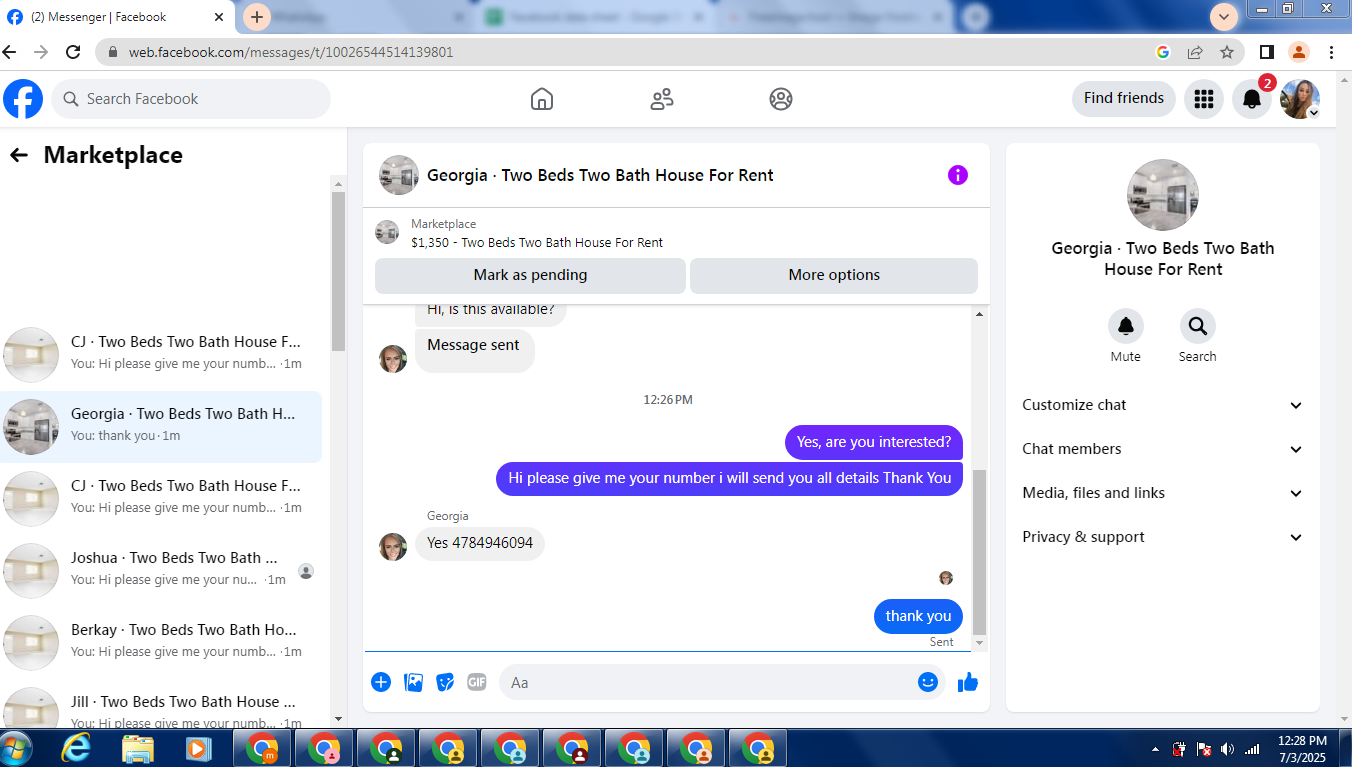This screenshot has width=1352, height=767.
Task: Select Georgia conversation in chat list
Action: tap(161, 427)
